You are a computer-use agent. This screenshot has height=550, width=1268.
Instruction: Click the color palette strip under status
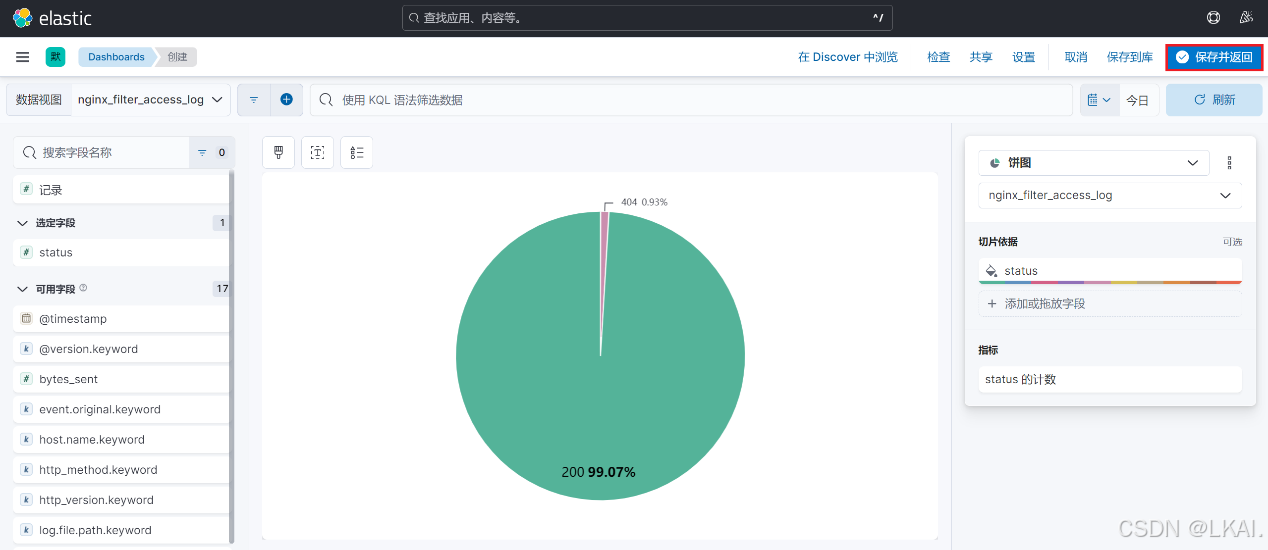click(1110, 282)
